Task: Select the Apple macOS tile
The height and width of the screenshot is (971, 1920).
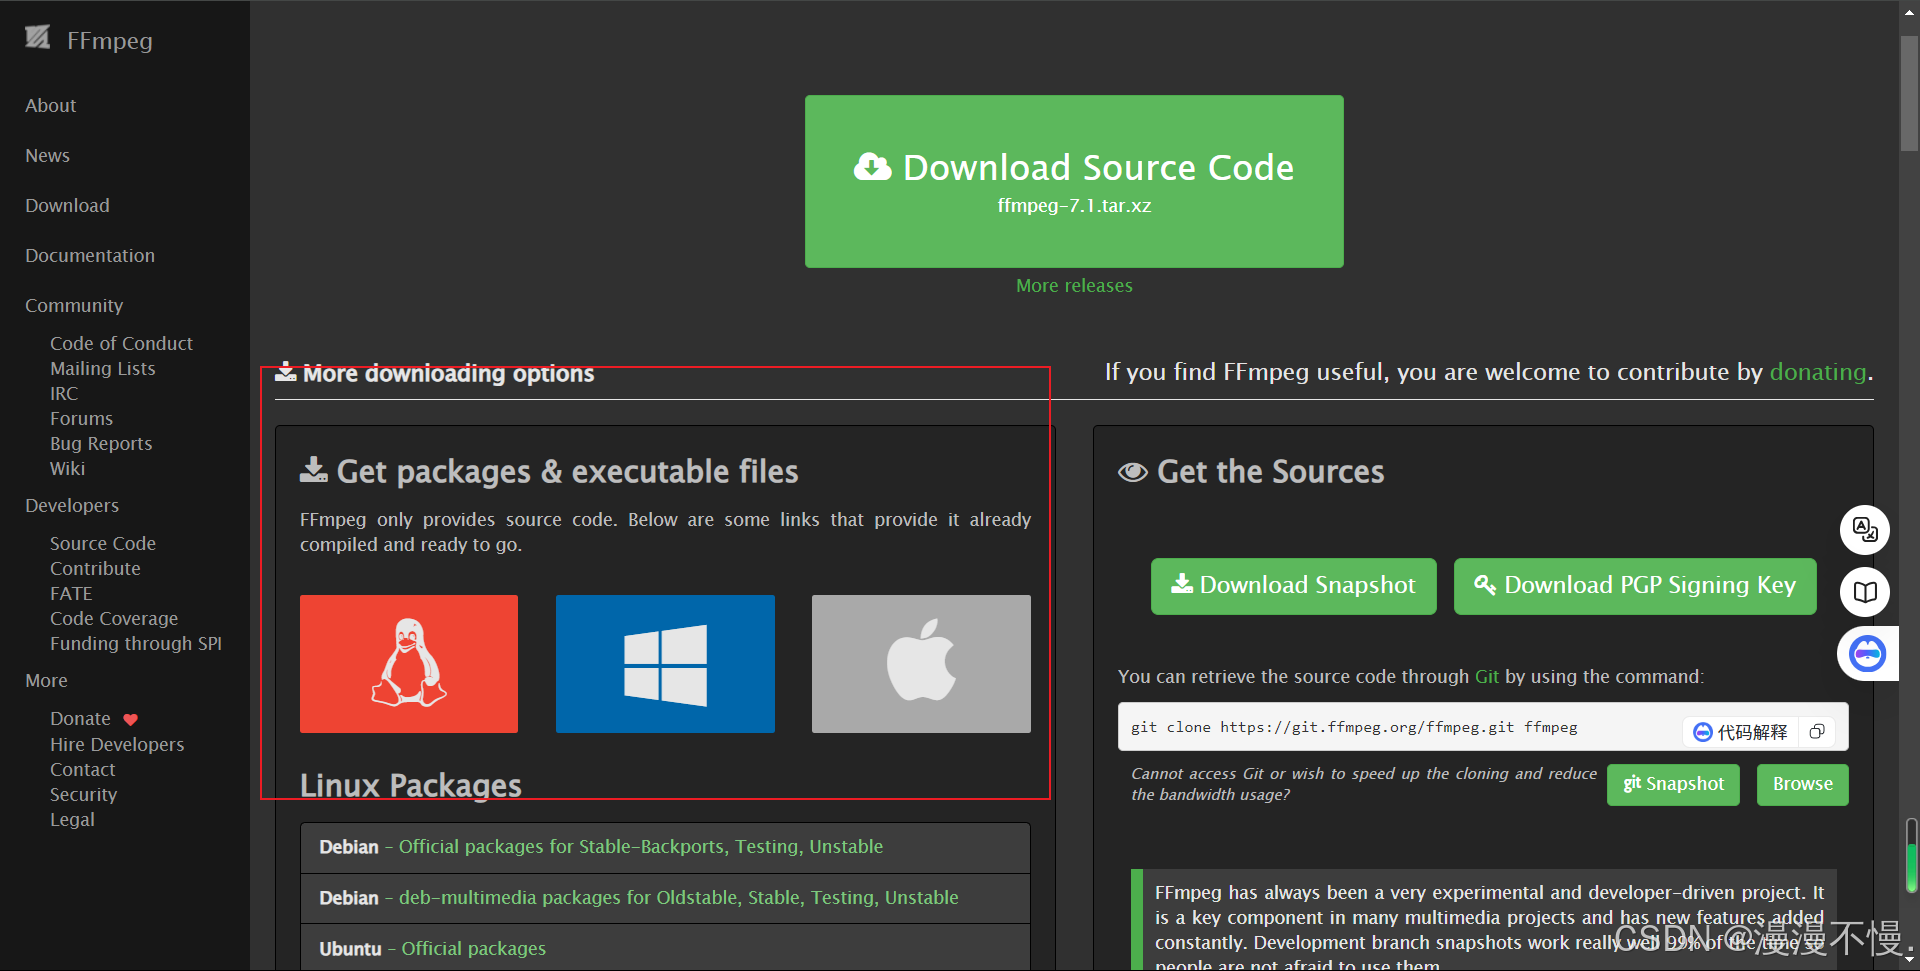Action: tap(921, 664)
